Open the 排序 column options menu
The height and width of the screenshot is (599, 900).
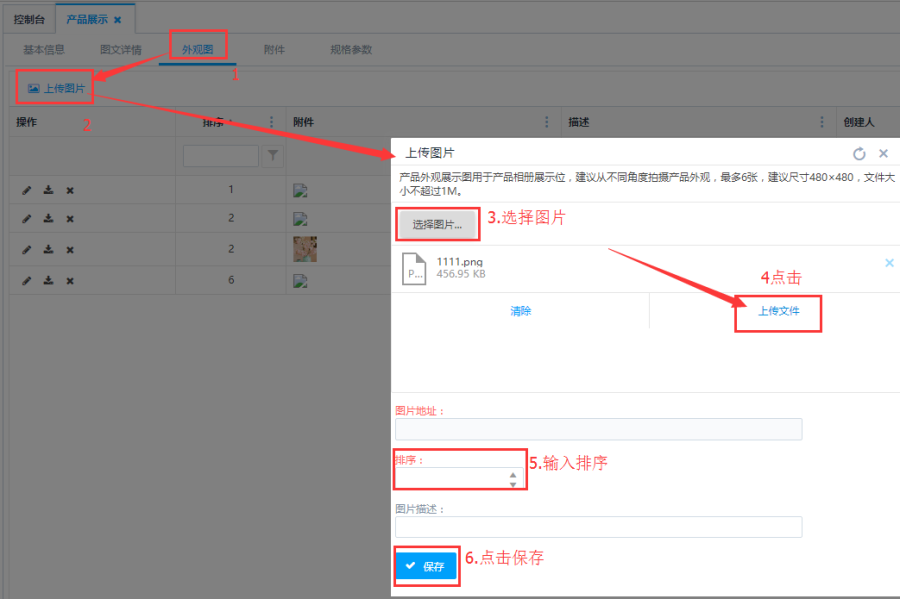271,122
